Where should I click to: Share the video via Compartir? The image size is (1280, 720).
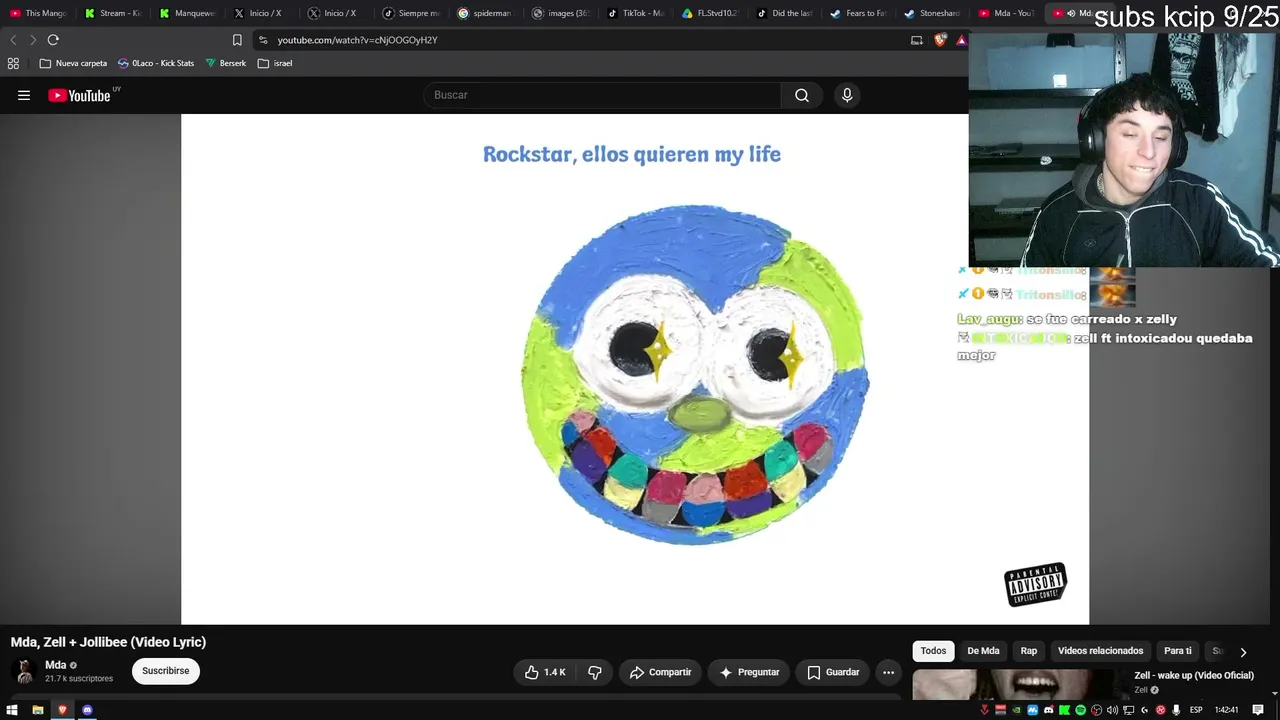tap(660, 672)
